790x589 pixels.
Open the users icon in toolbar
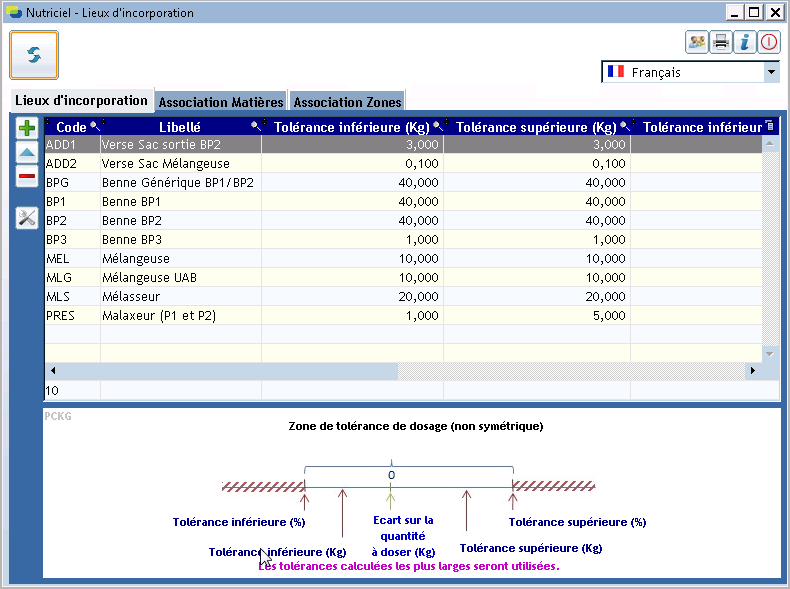click(x=697, y=42)
